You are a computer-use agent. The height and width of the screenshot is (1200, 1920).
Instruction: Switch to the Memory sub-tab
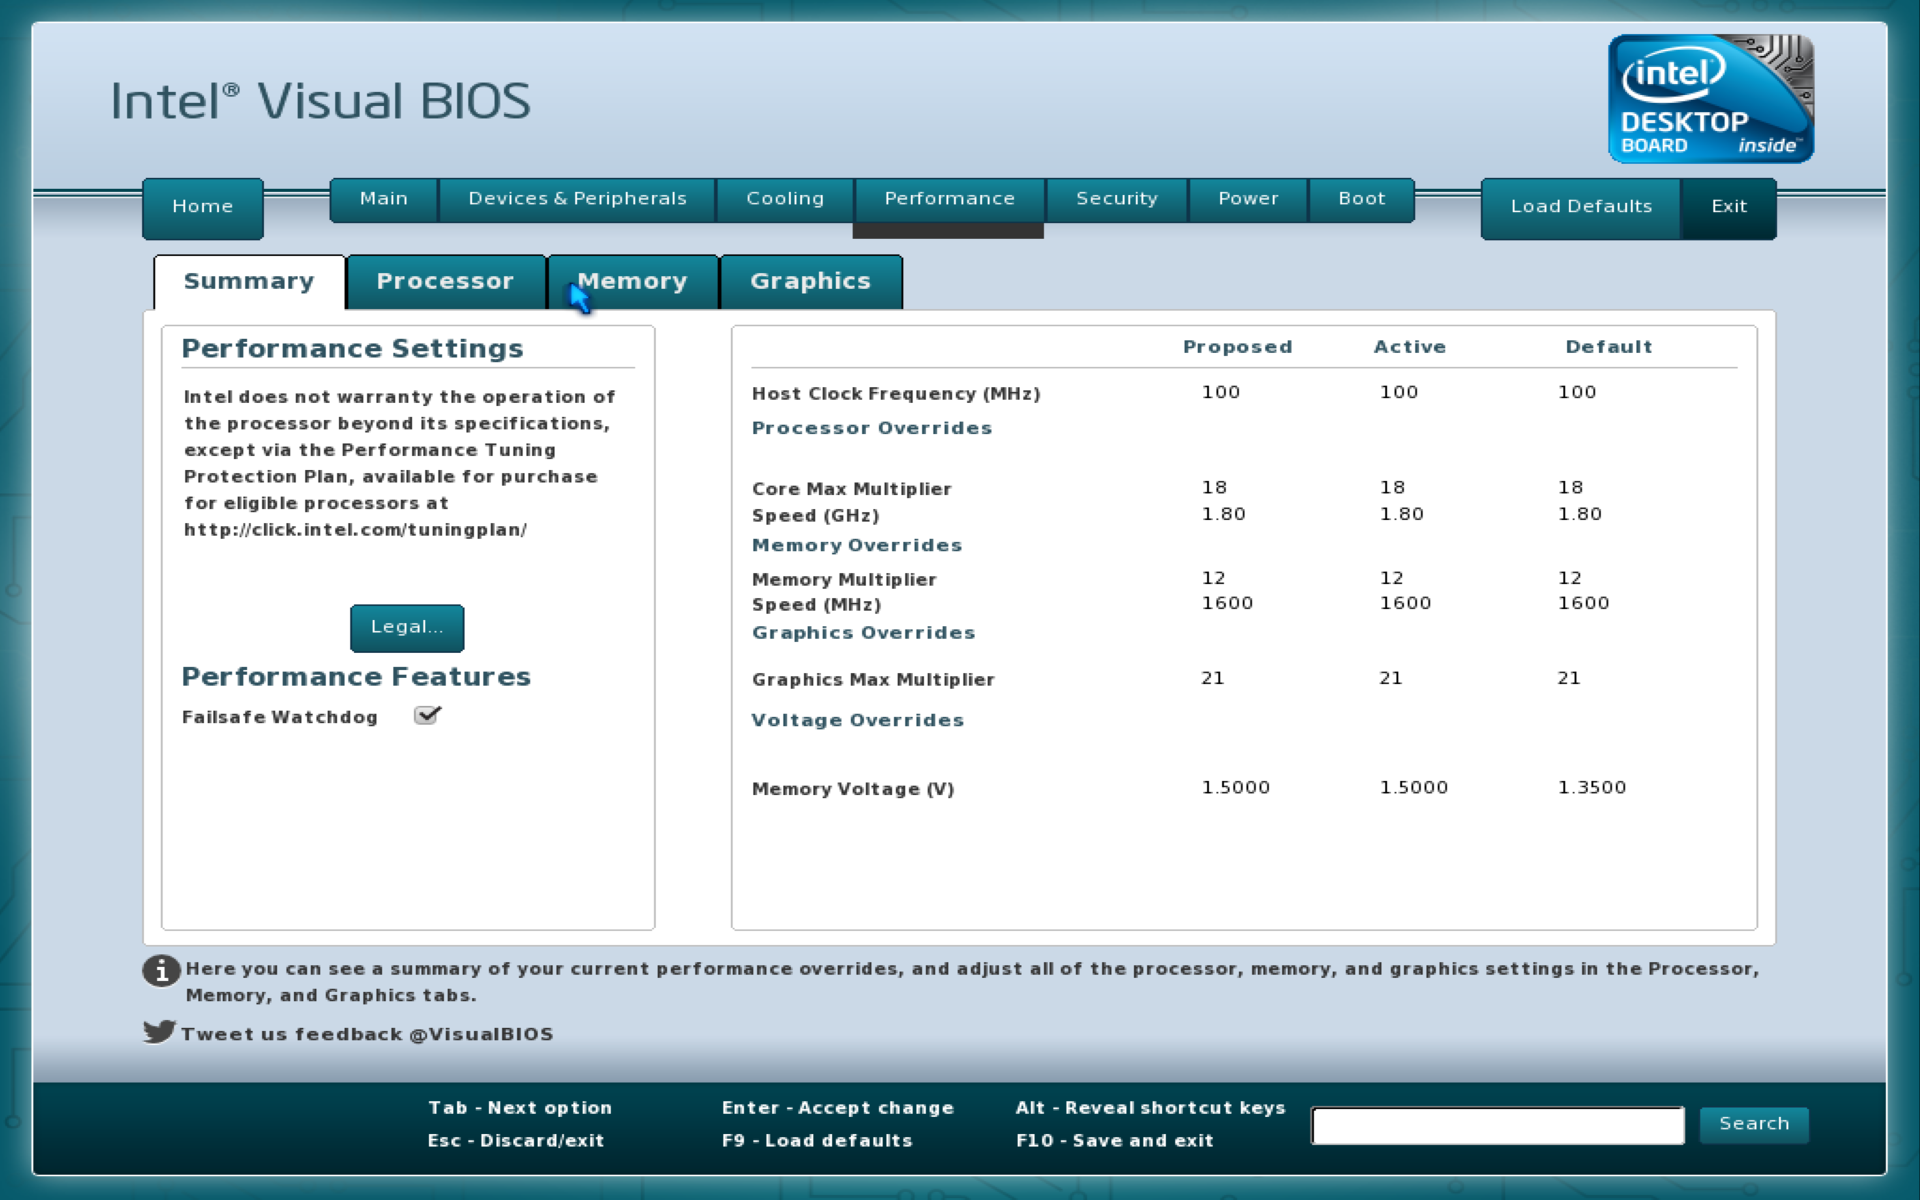(x=633, y=282)
